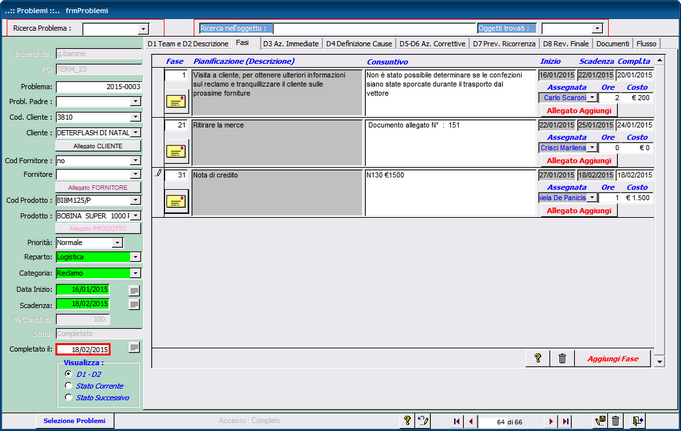Open the Categoria Reclamo dropdown
This screenshot has height=431, width=681.
pyautogui.click(x=136, y=273)
